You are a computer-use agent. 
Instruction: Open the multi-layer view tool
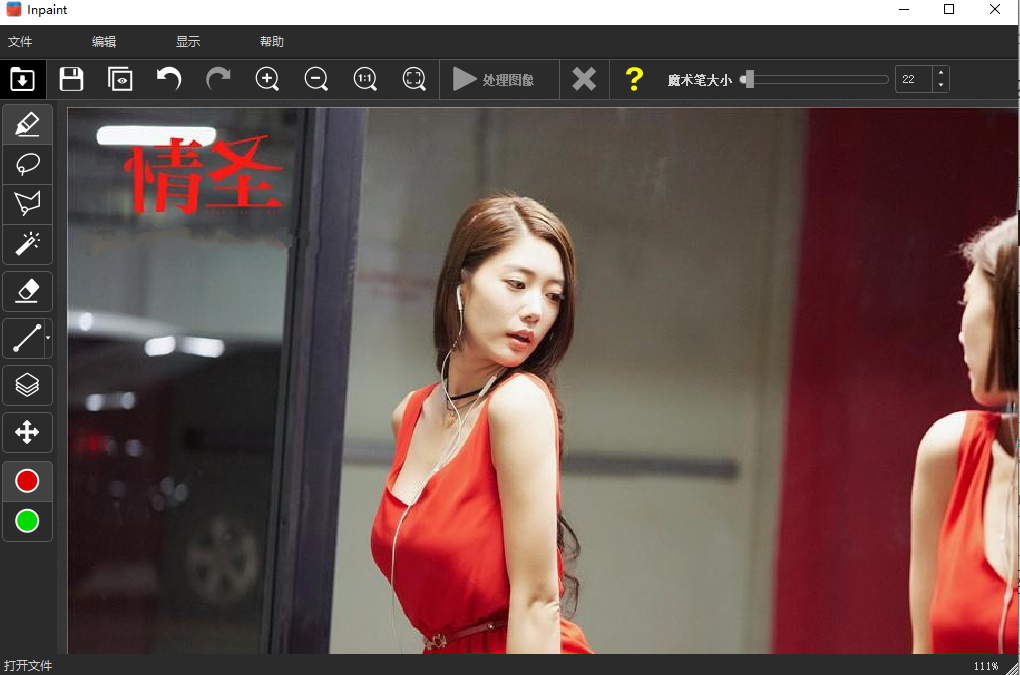tap(27, 385)
